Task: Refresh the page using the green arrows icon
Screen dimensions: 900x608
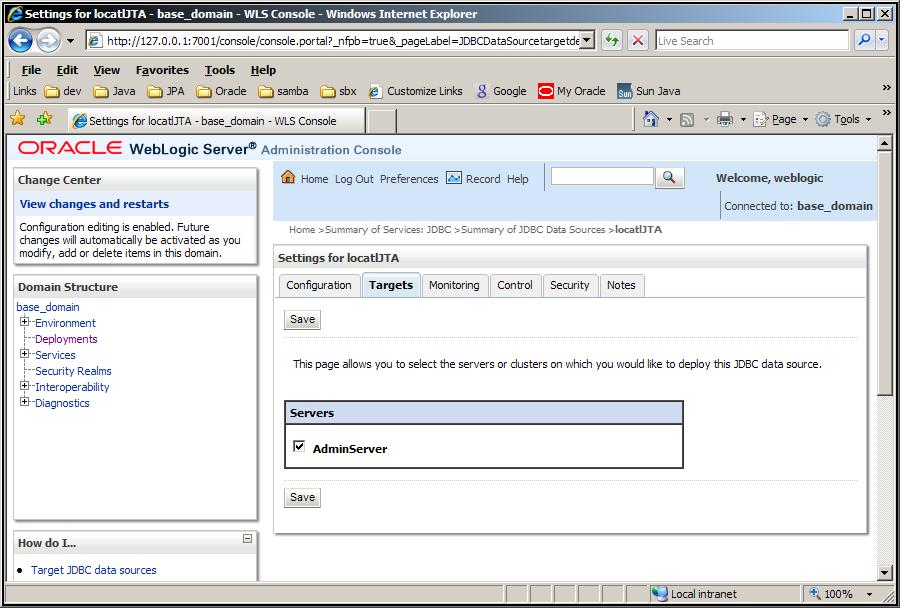Action: (612, 41)
